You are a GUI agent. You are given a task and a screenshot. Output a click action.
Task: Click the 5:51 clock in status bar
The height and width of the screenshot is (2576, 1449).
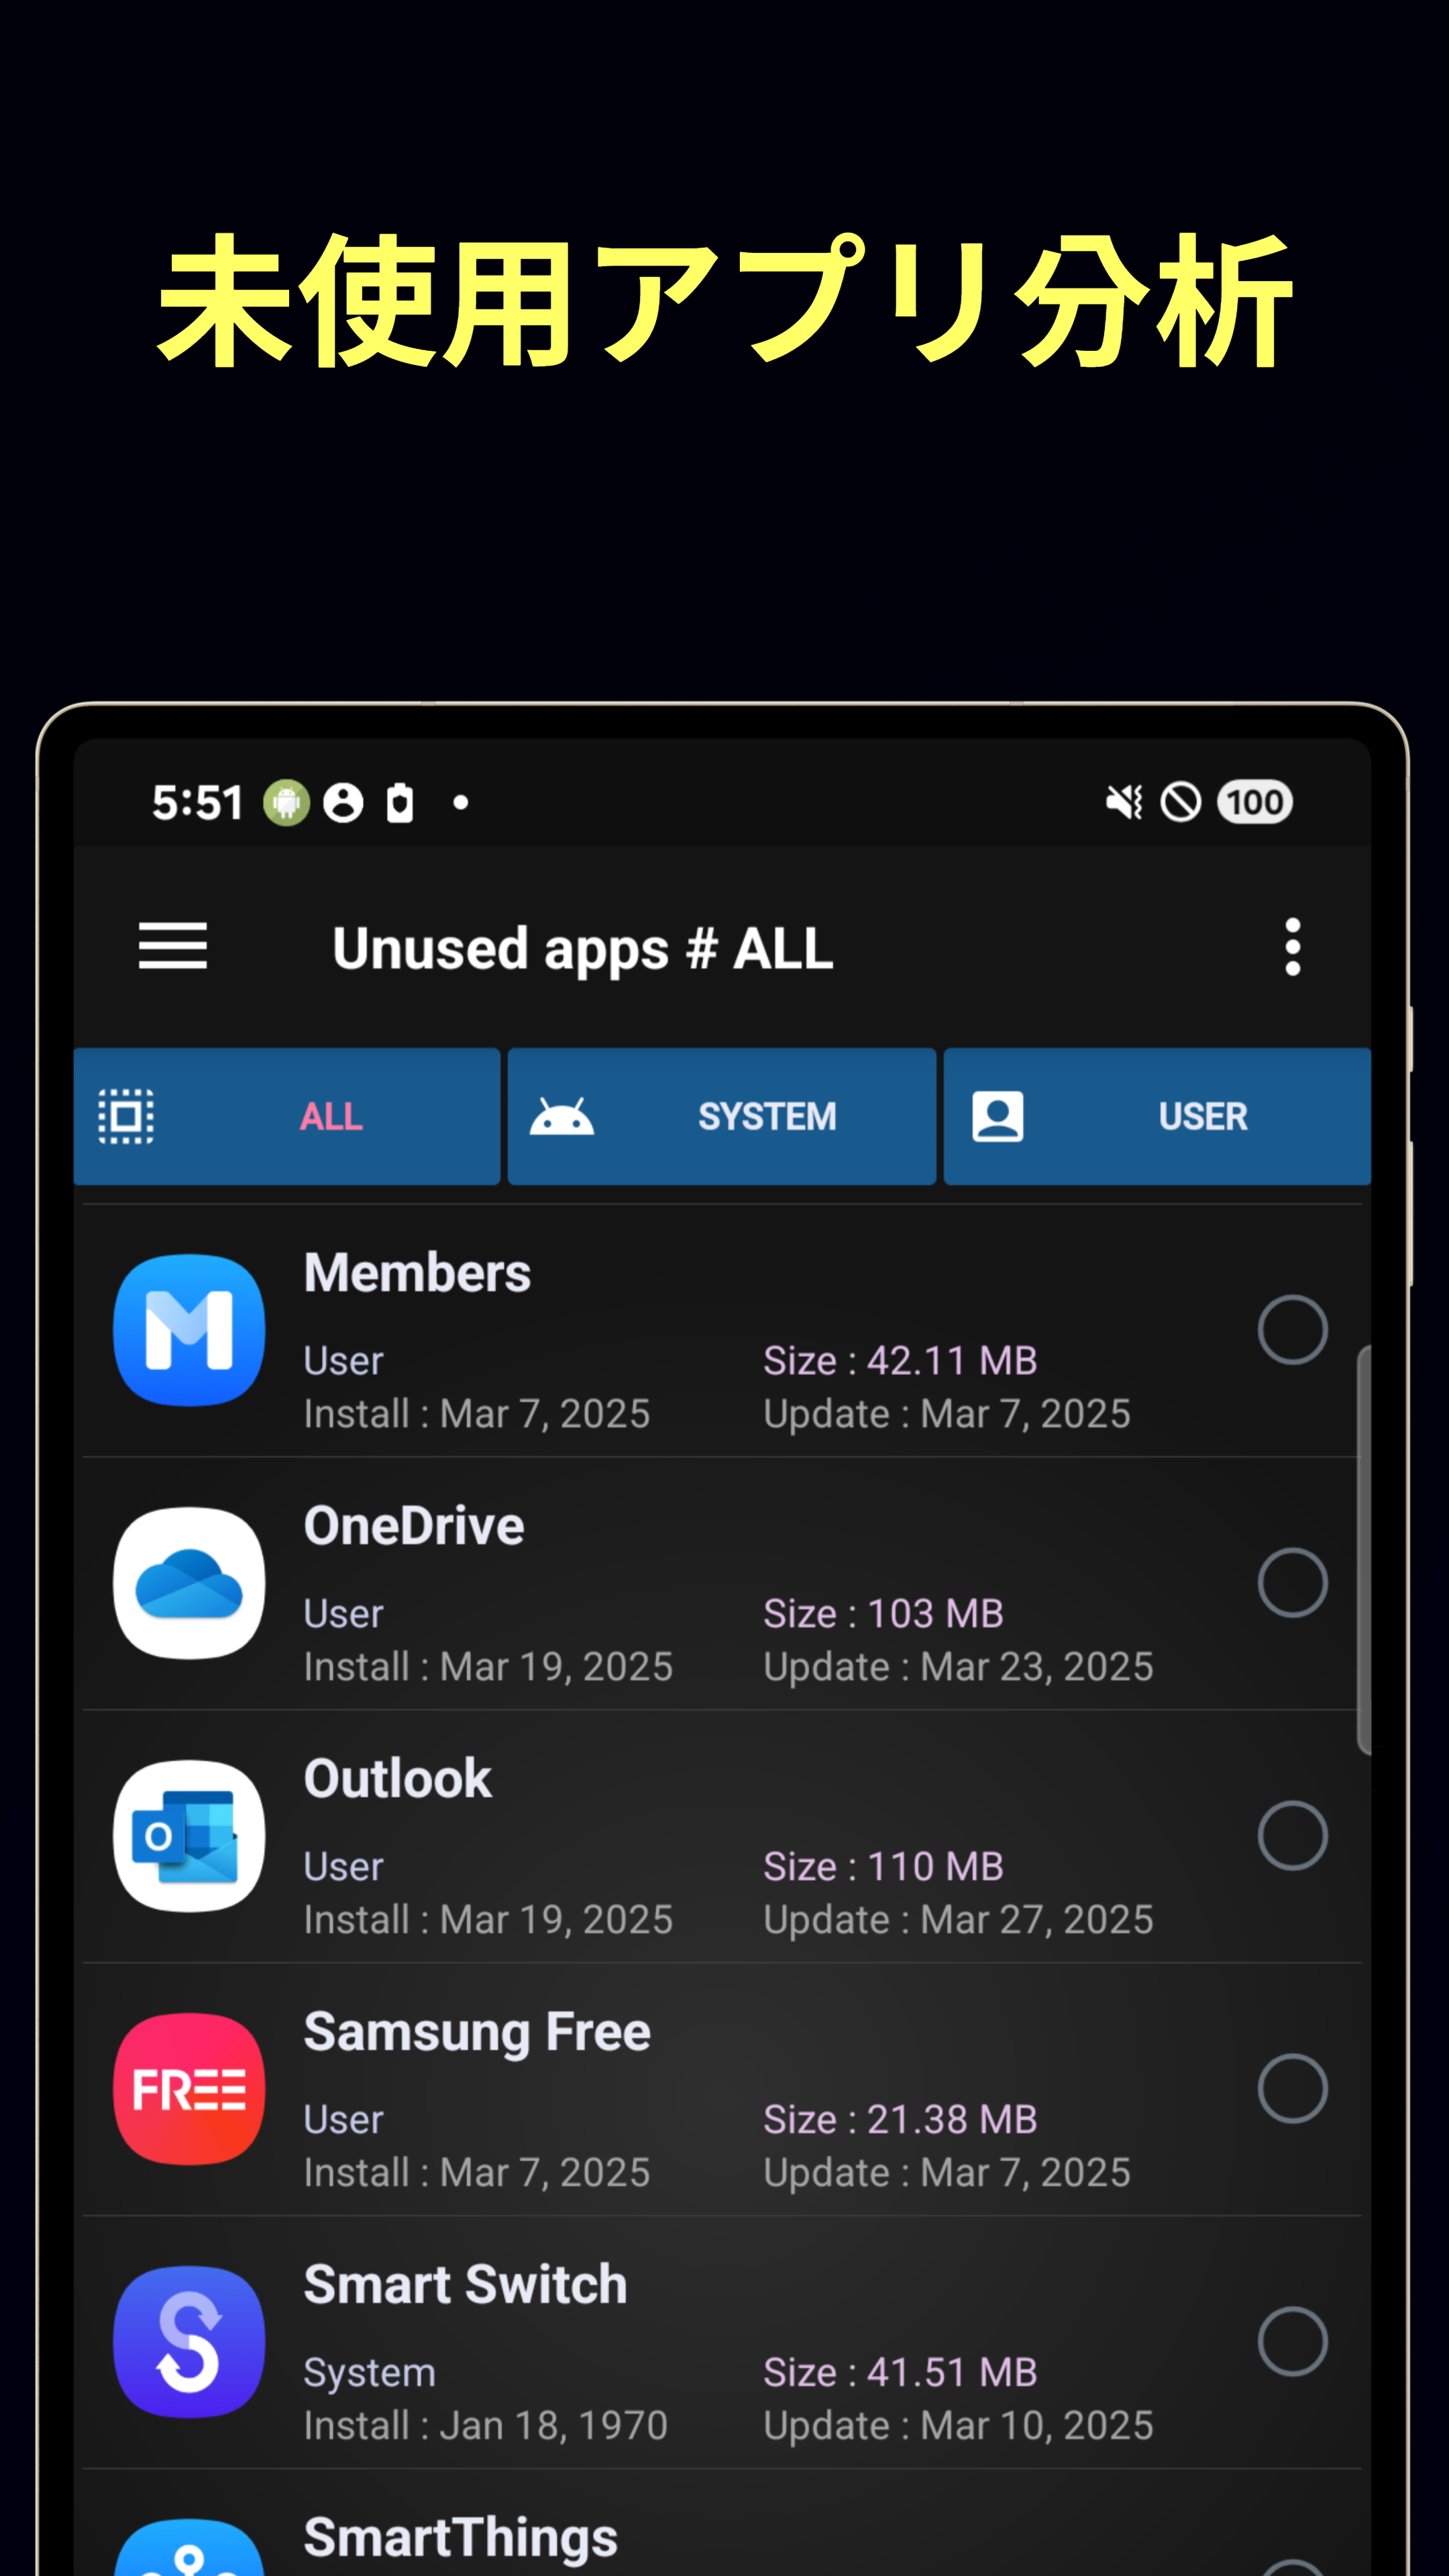[x=197, y=803]
